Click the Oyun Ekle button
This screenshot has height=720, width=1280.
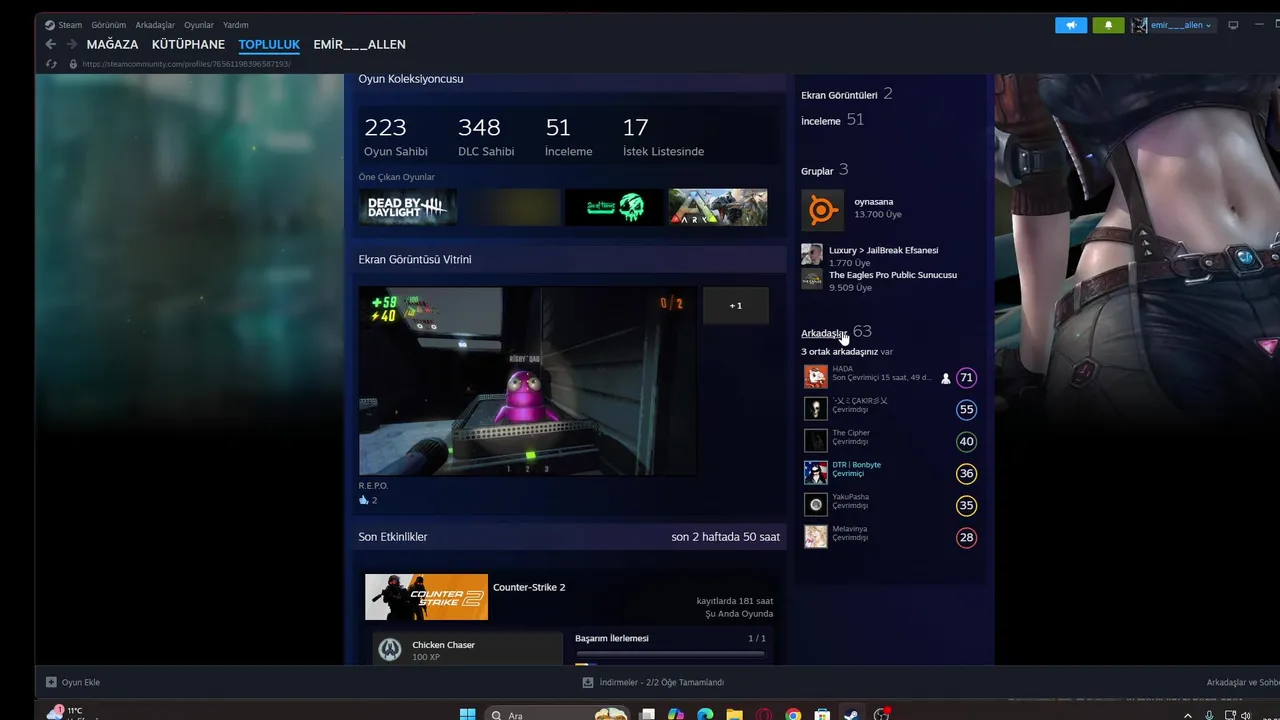[73, 682]
